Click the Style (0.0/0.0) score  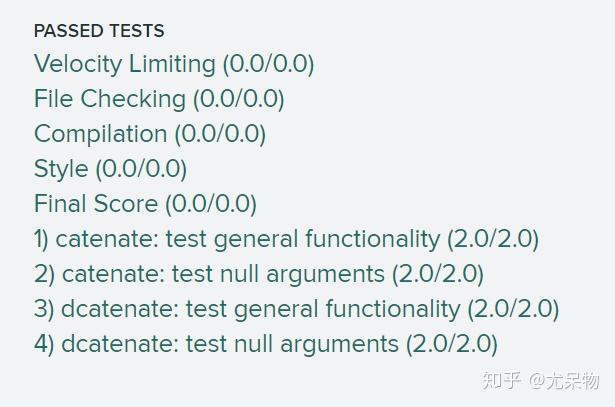click(140, 169)
